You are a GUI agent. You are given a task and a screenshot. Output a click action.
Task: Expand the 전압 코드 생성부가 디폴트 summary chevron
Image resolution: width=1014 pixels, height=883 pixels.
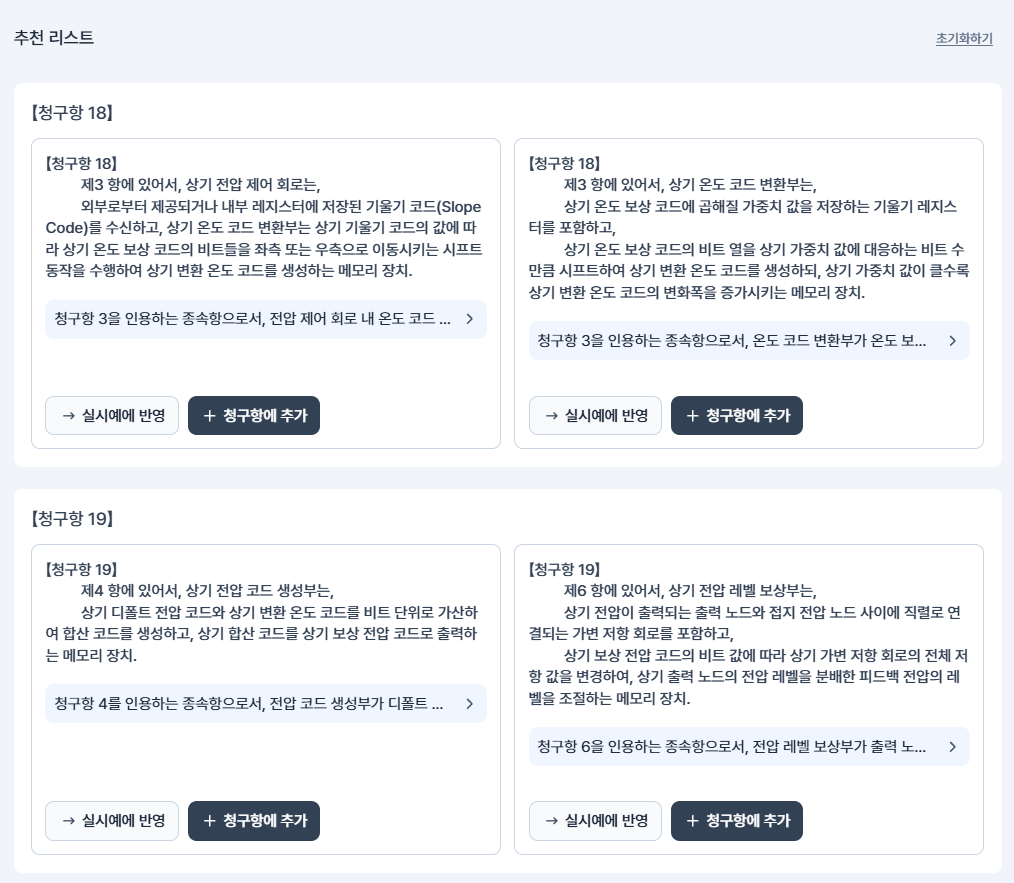pos(469,704)
